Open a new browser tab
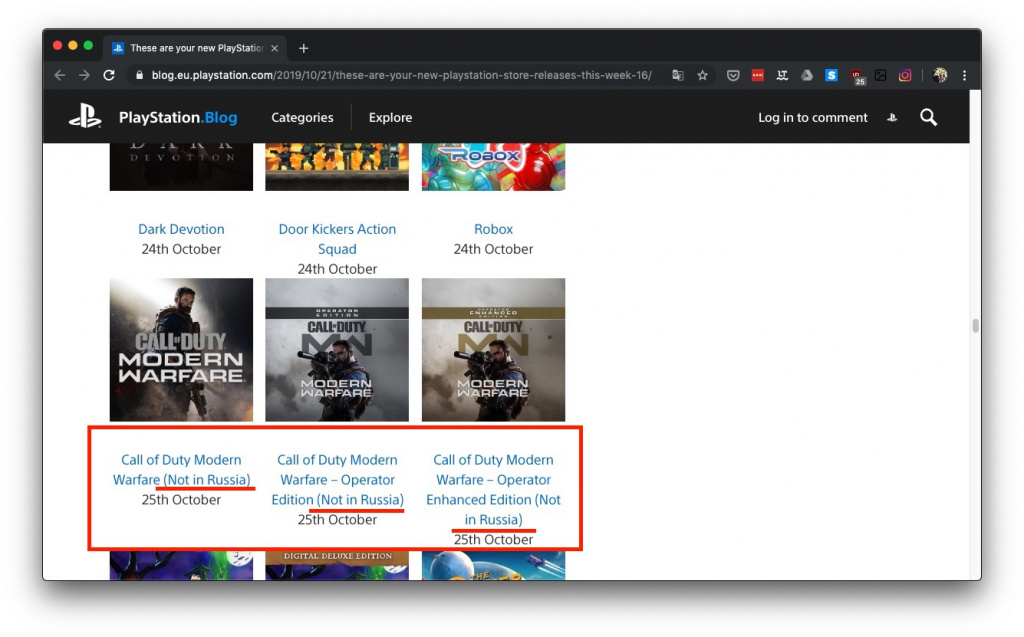This screenshot has height=637, width=1024. coord(304,48)
